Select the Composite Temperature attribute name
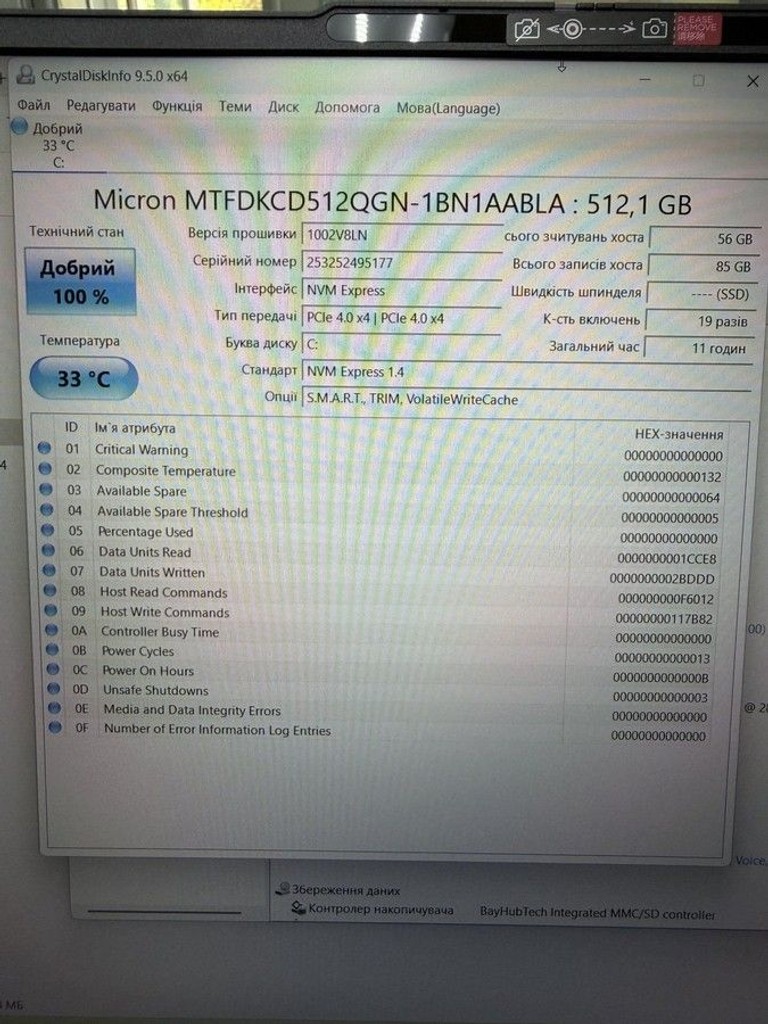Image resolution: width=768 pixels, height=1024 pixels. pyautogui.click(x=166, y=470)
